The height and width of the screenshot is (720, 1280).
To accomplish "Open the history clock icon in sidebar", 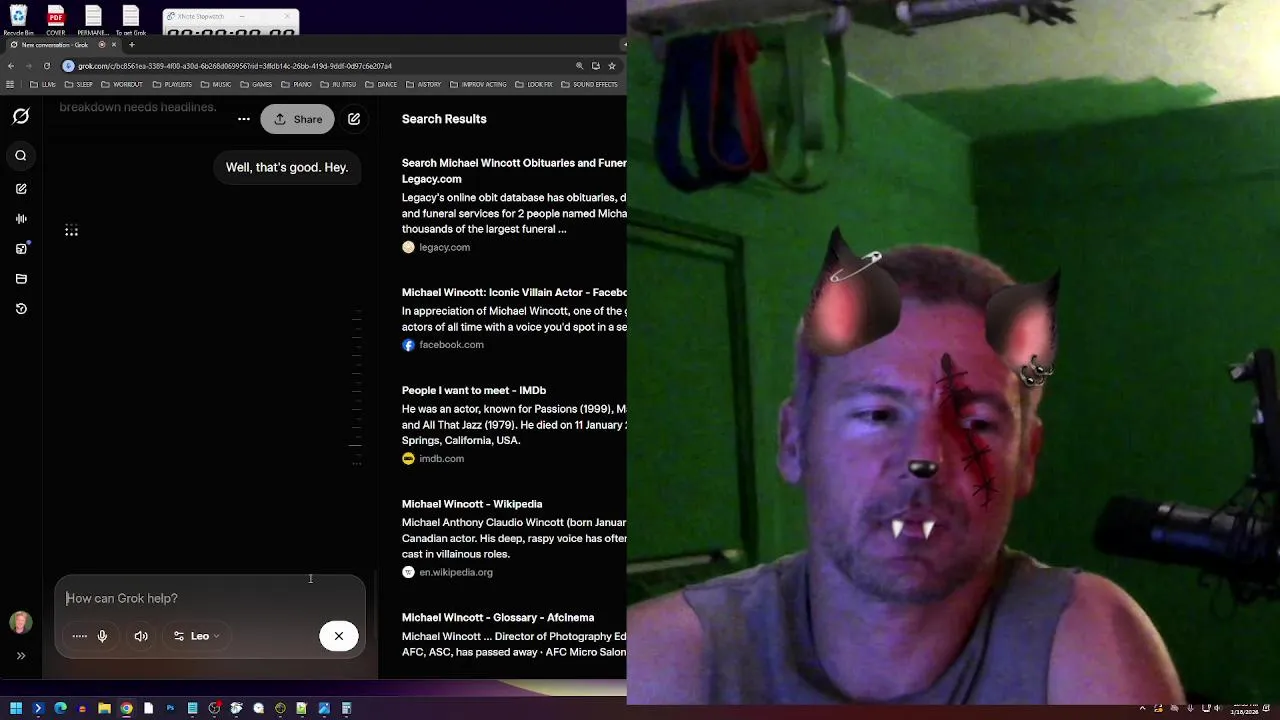I will (21, 309).
